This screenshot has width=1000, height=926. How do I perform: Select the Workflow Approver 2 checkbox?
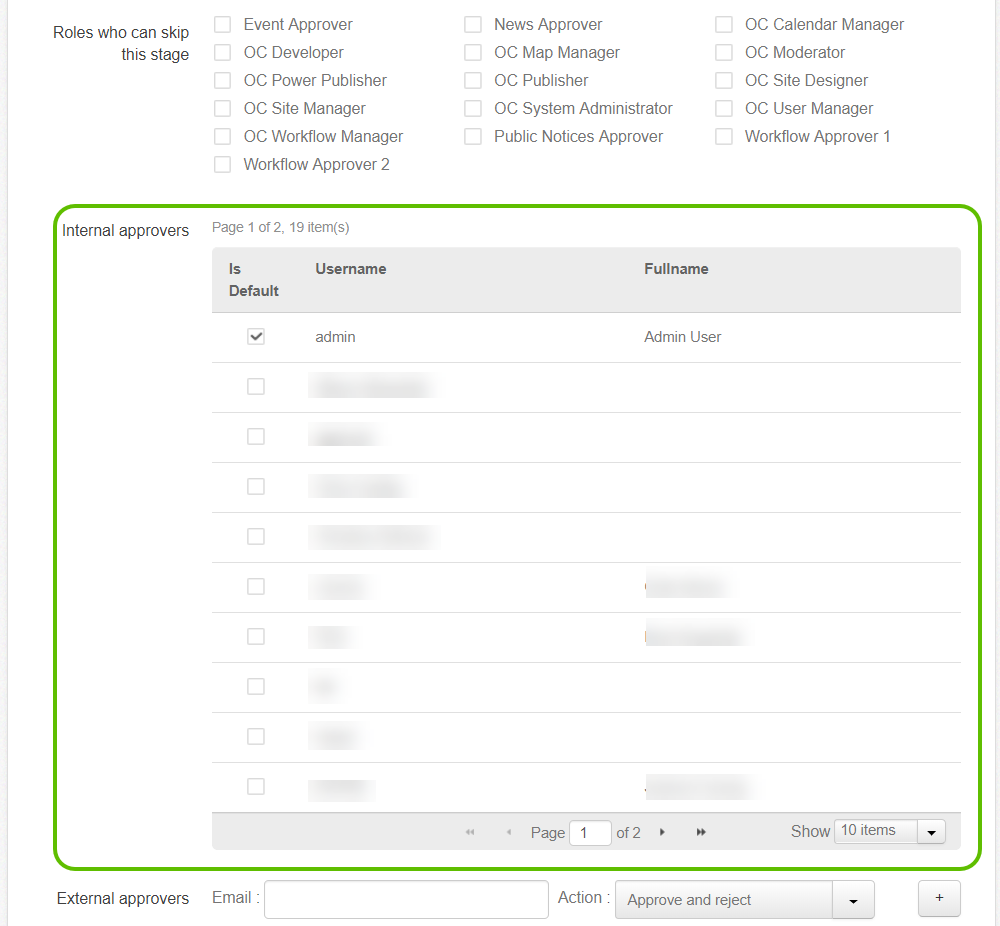(x=222, y=164)
